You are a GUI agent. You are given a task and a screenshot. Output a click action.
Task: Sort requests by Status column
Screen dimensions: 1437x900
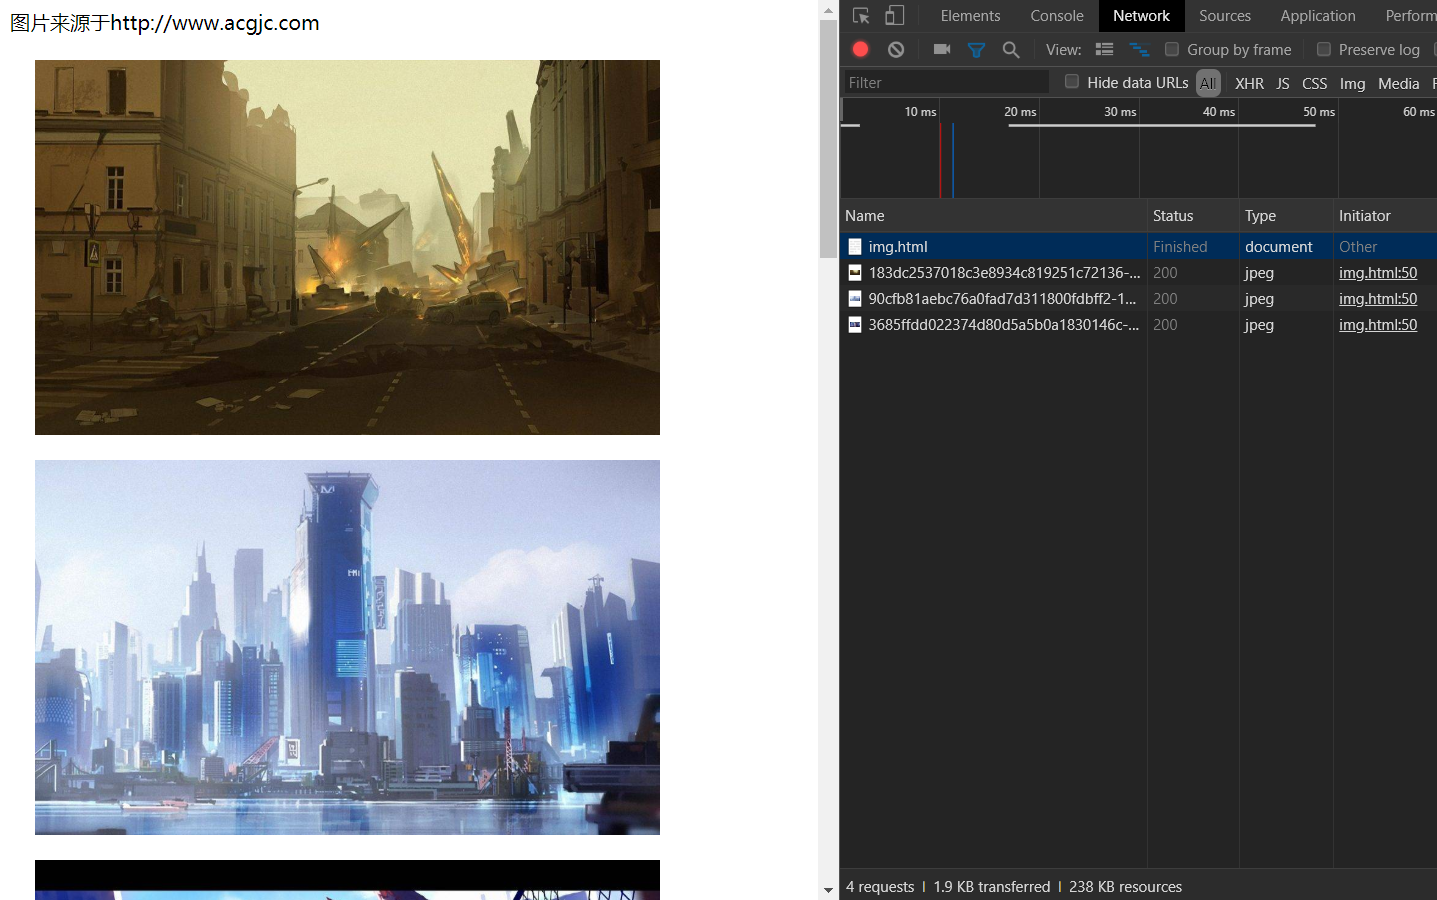[x=1193, y=215]
